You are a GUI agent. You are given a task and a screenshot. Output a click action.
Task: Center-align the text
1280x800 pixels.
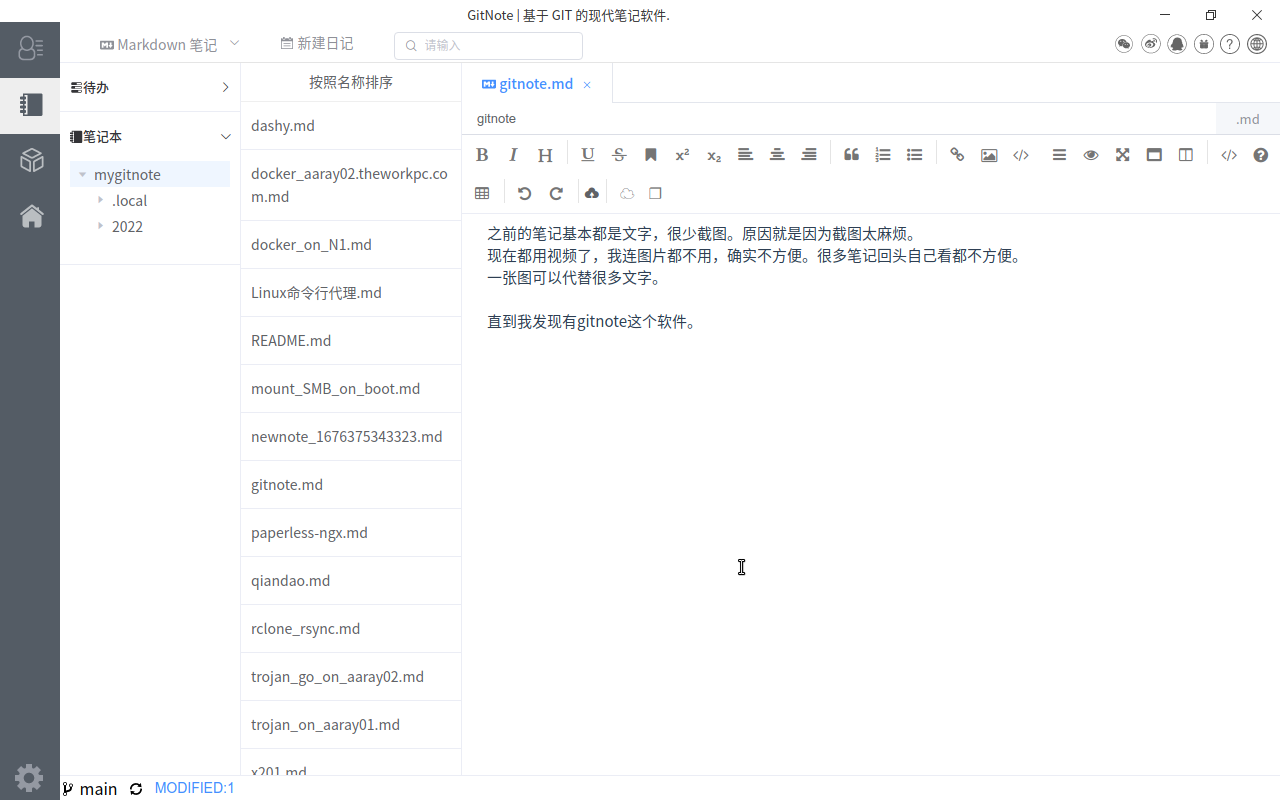coord(777,155)
